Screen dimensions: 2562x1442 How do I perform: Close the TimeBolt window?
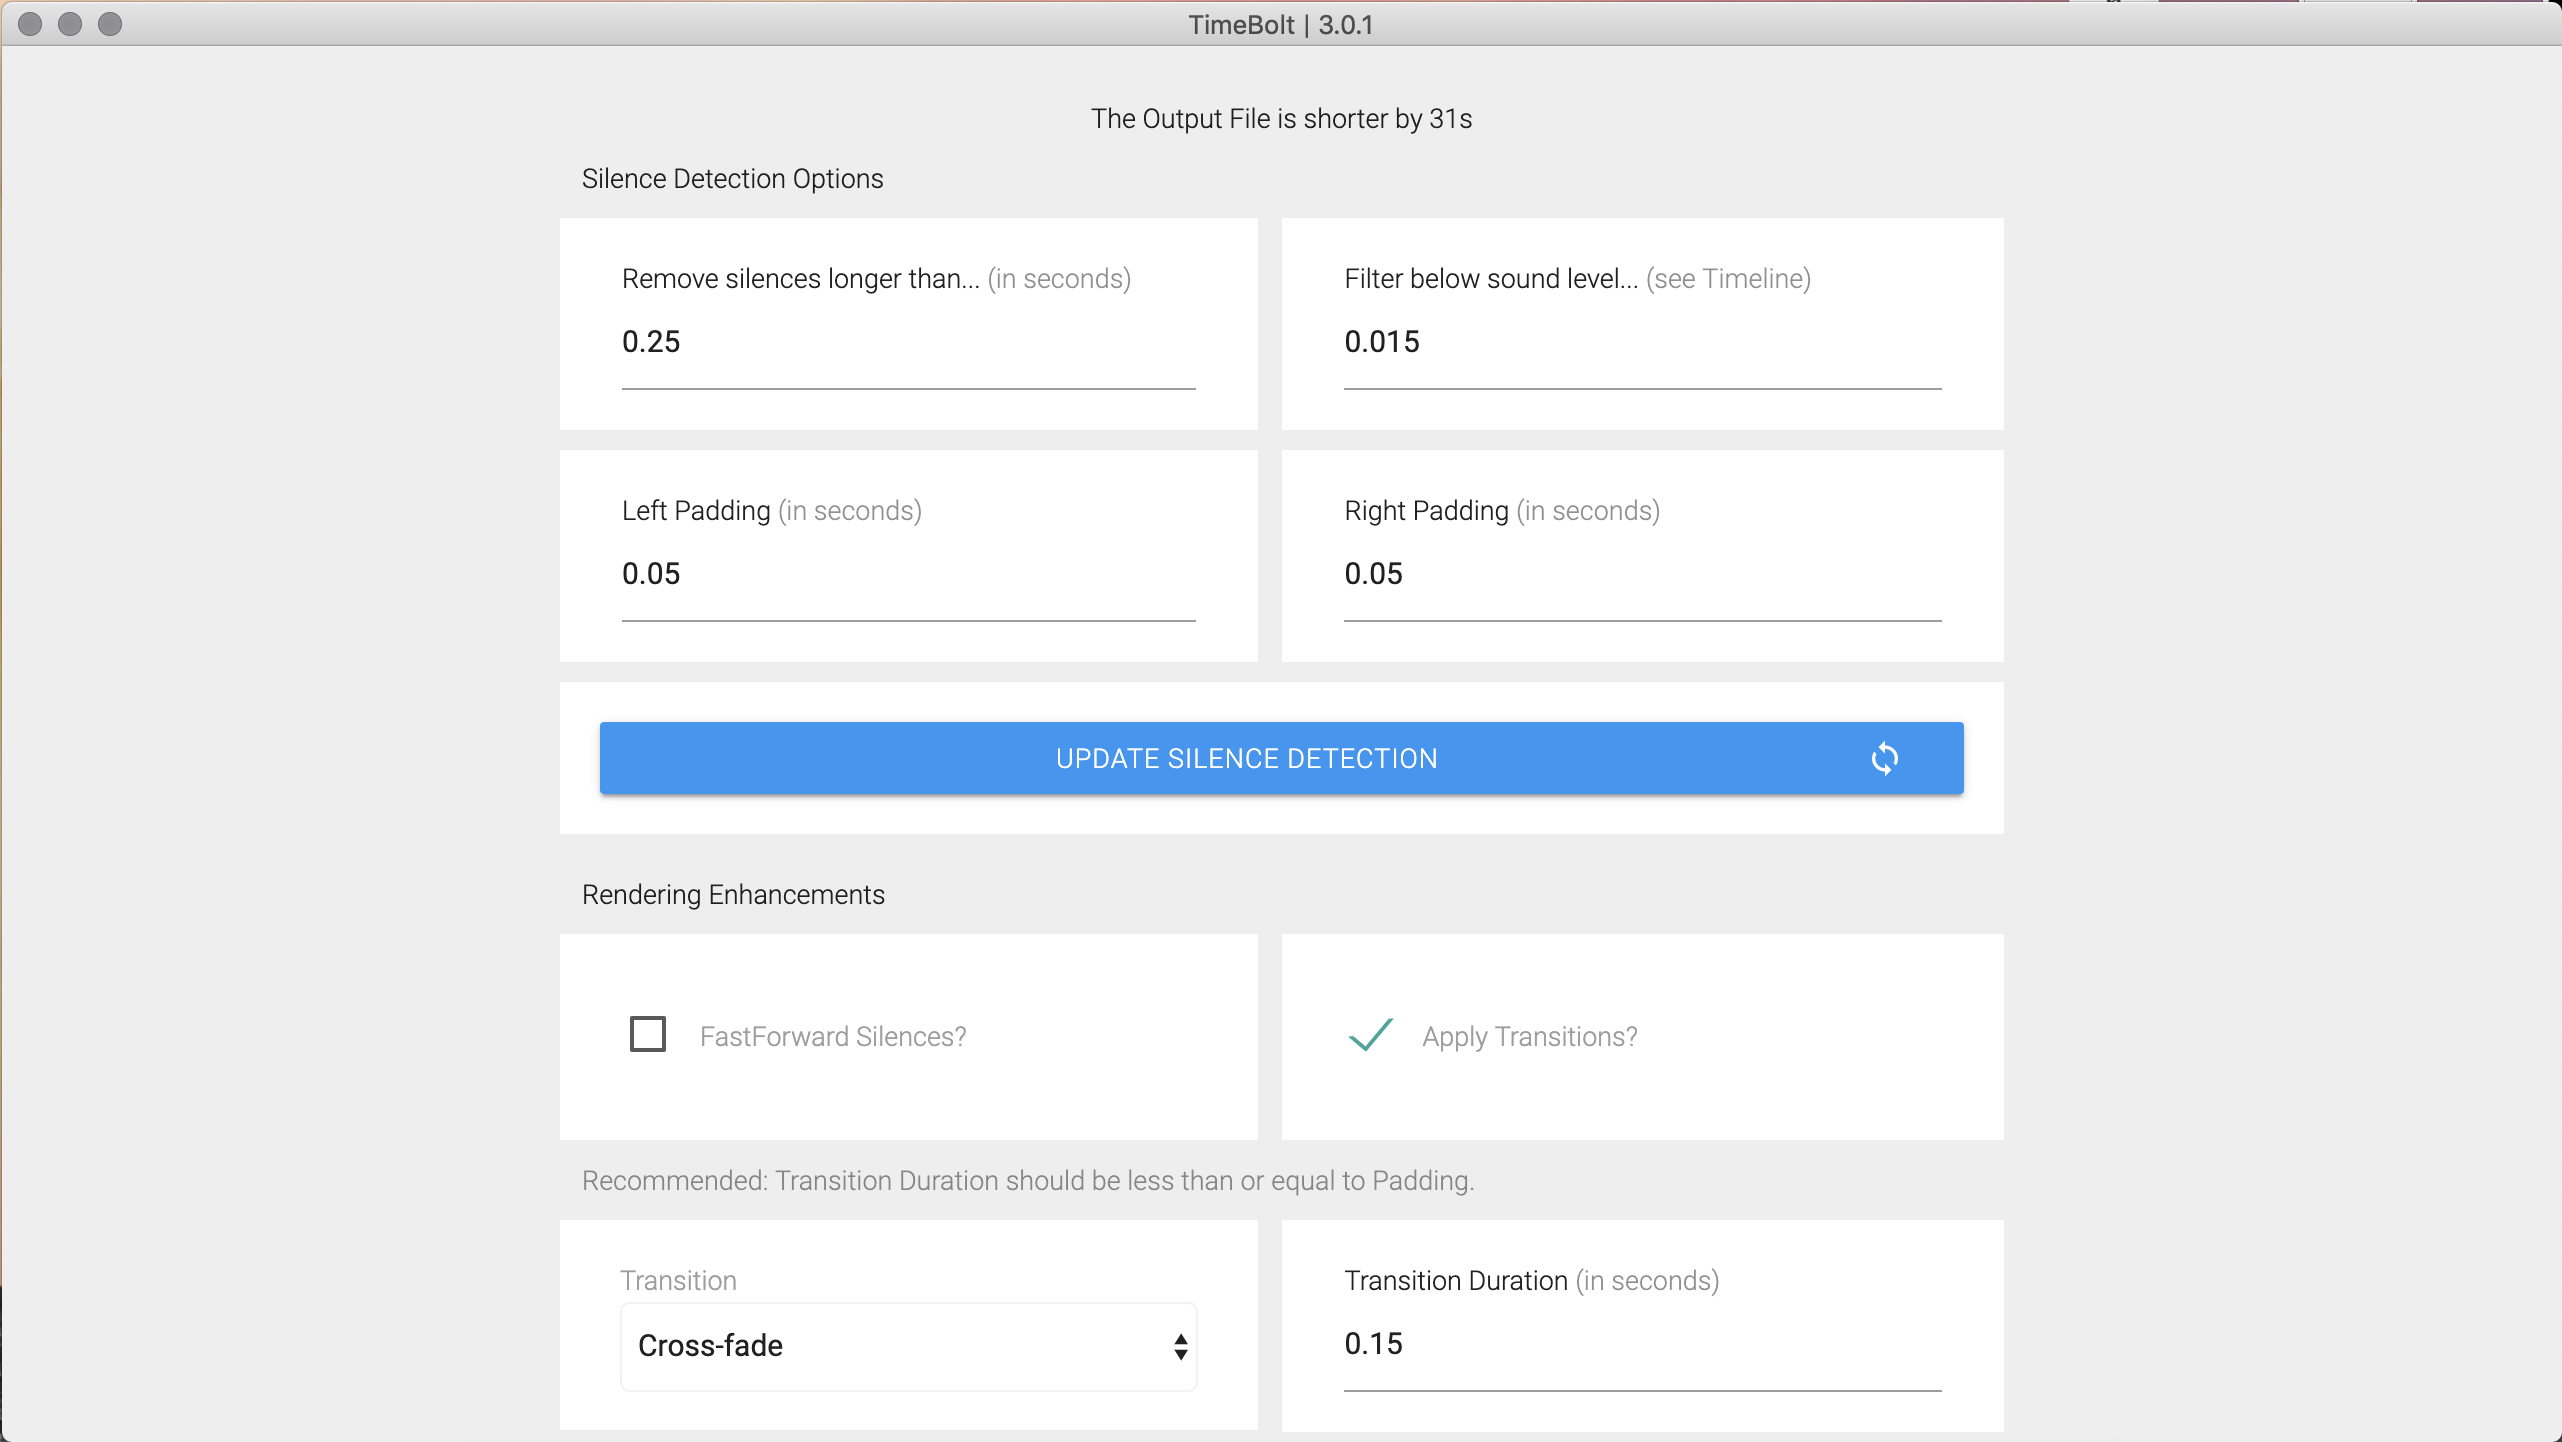point(30,24)
